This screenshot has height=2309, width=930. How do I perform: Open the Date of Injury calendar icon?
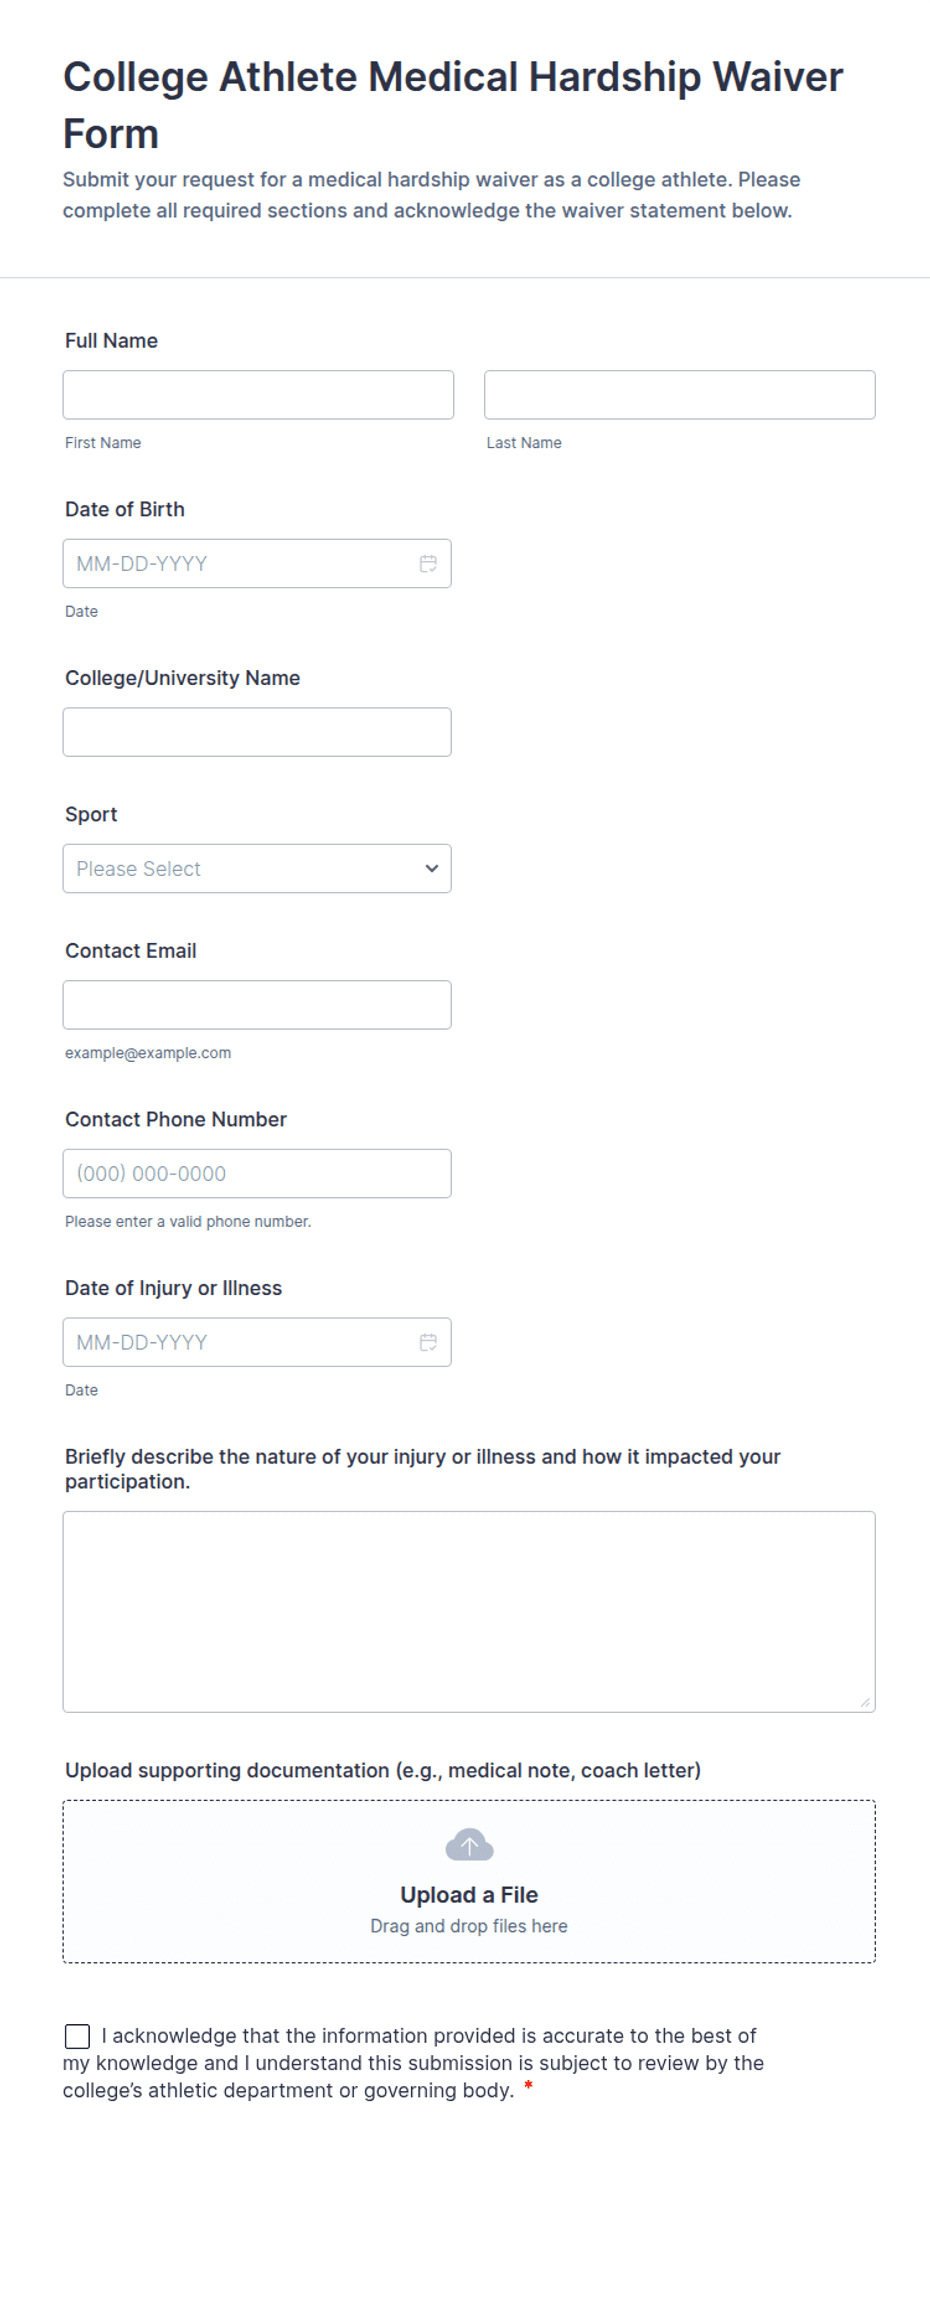click(428, 1343)
